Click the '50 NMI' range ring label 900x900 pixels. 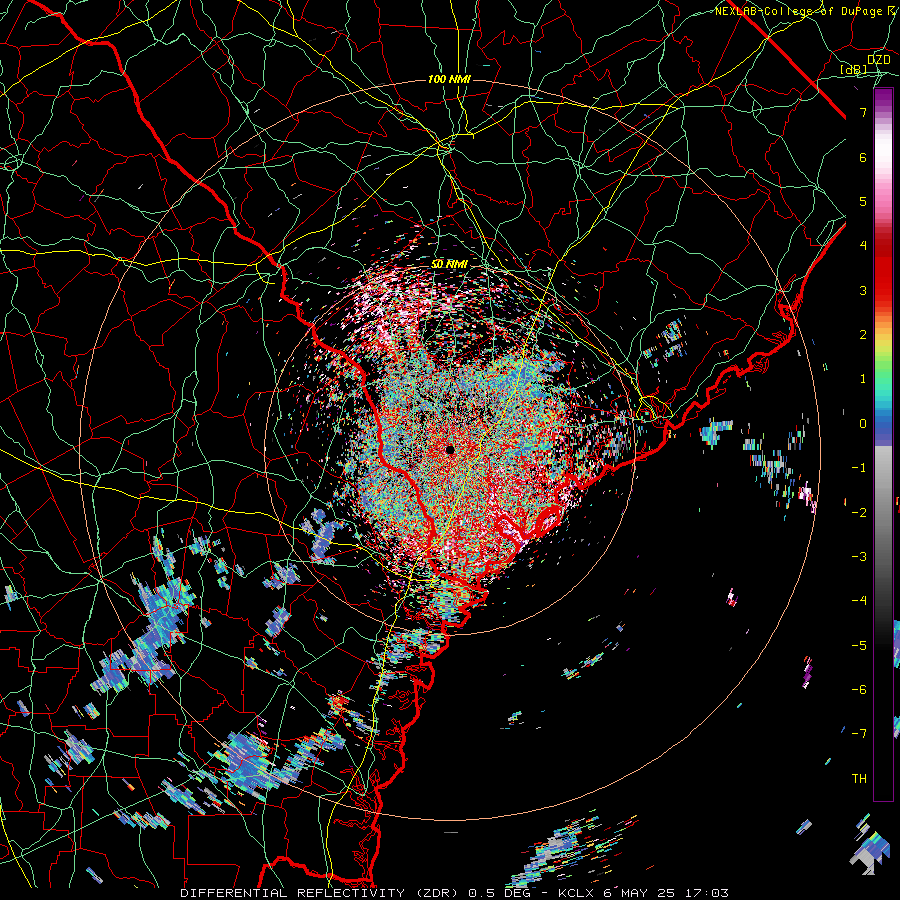(449, 264)
